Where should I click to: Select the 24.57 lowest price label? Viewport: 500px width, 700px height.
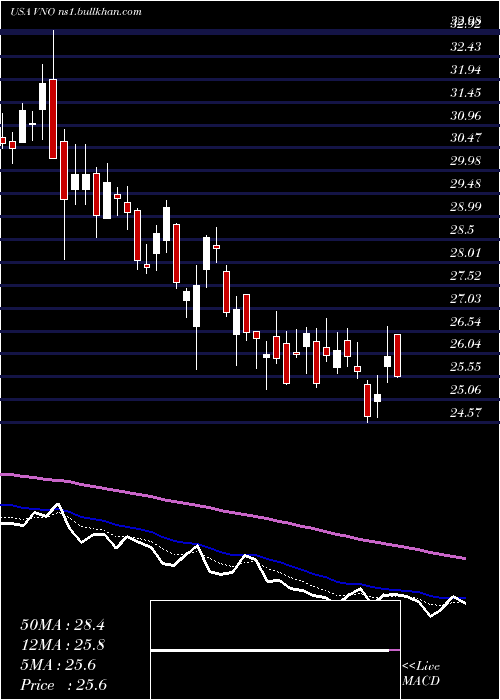(466, 412)
